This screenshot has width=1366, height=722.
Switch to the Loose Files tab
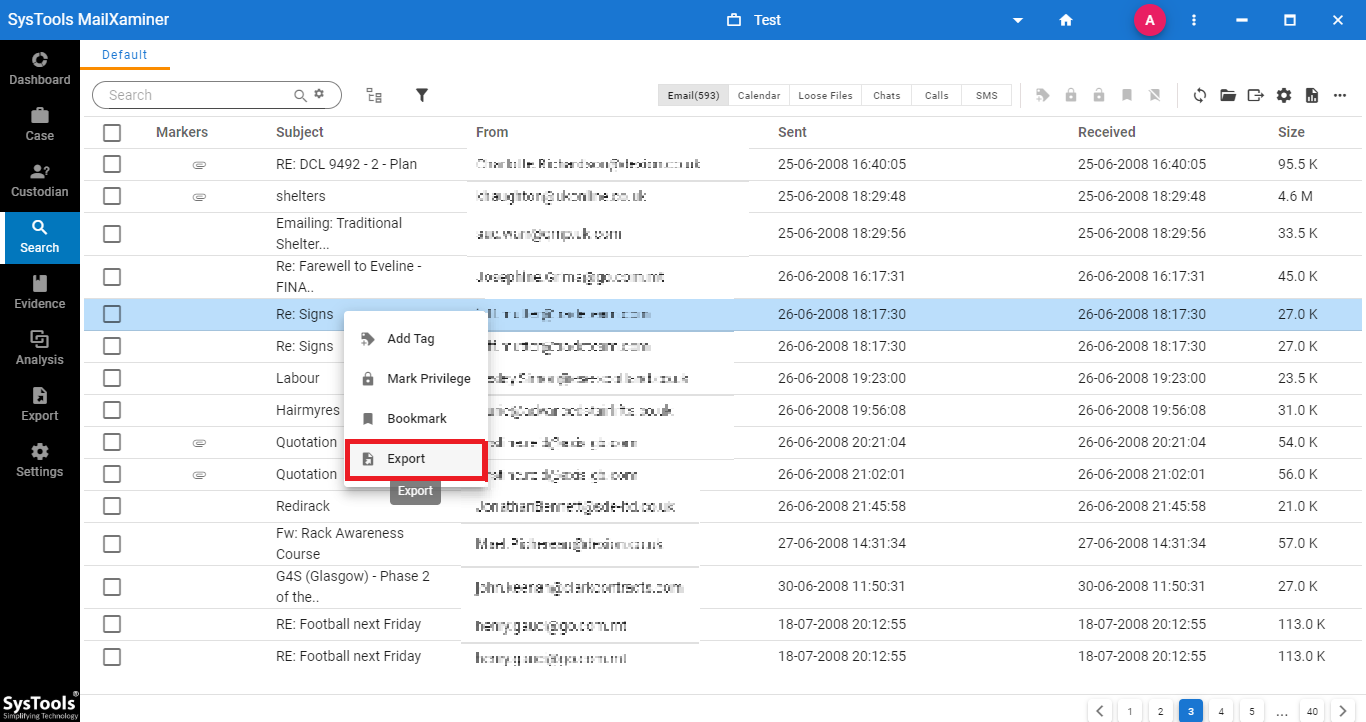click(825, 95)
